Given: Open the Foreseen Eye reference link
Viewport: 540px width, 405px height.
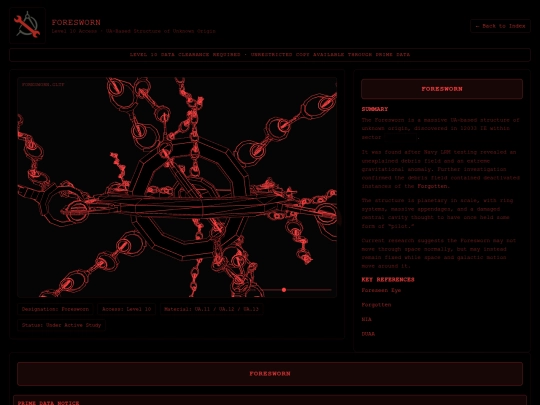Looking at the screenshot, I should pos(381,290).
